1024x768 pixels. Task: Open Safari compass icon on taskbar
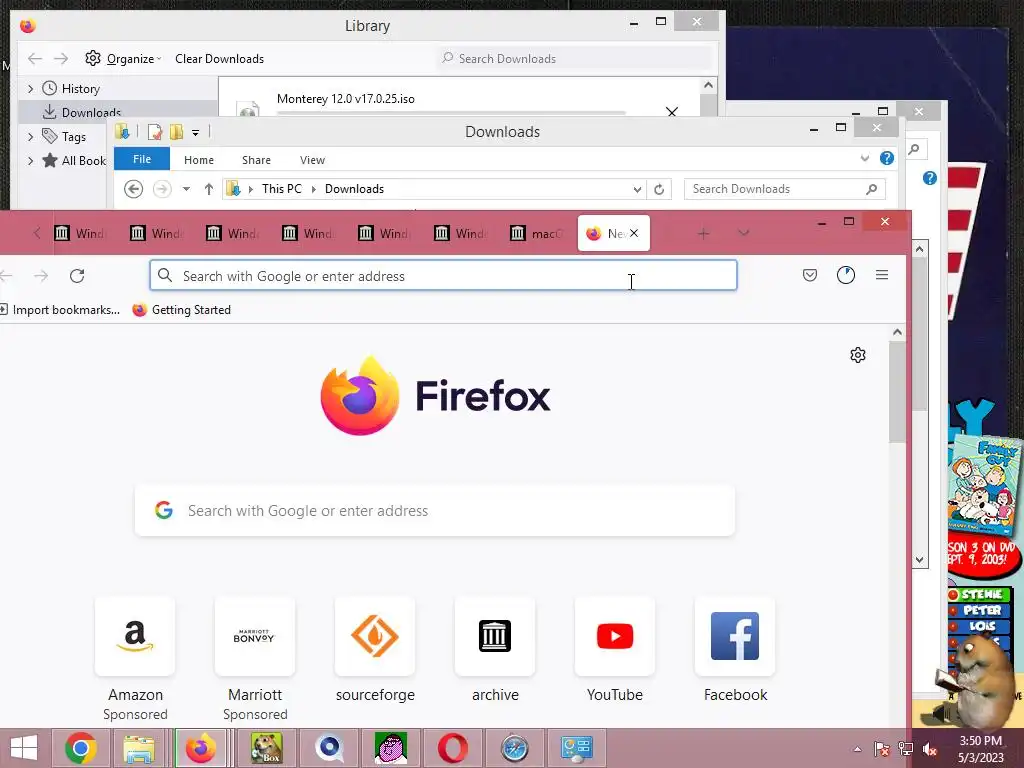(515, 748)
